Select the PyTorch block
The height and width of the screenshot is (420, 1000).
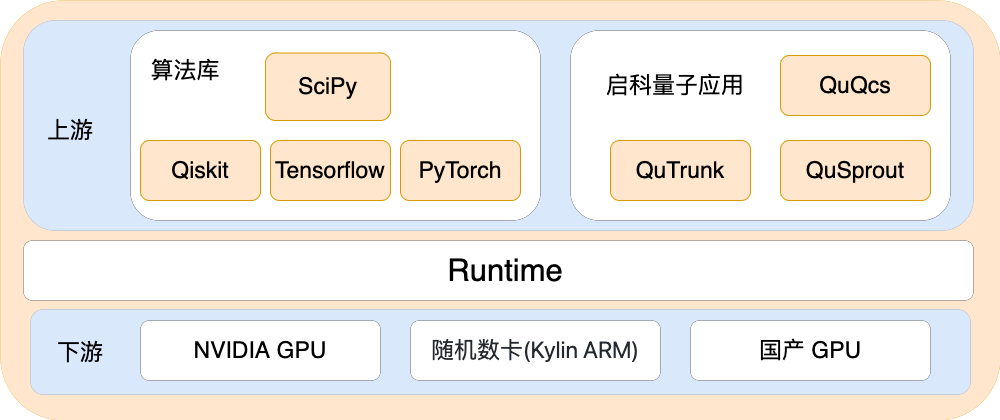coord(460,170)
